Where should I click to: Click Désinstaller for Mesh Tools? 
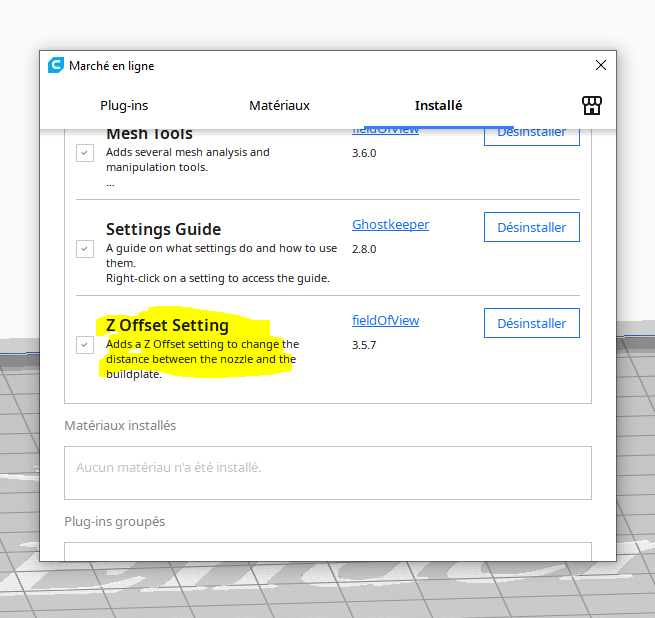(x=532, y=137)
